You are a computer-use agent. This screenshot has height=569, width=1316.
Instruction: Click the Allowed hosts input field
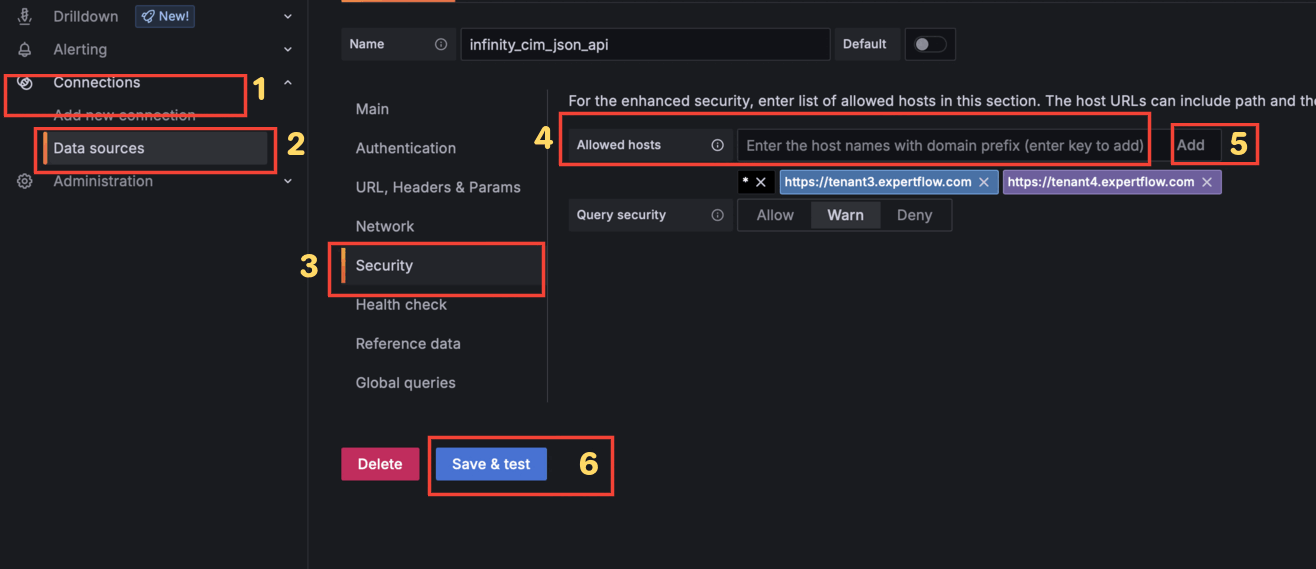tap(944, 145)
